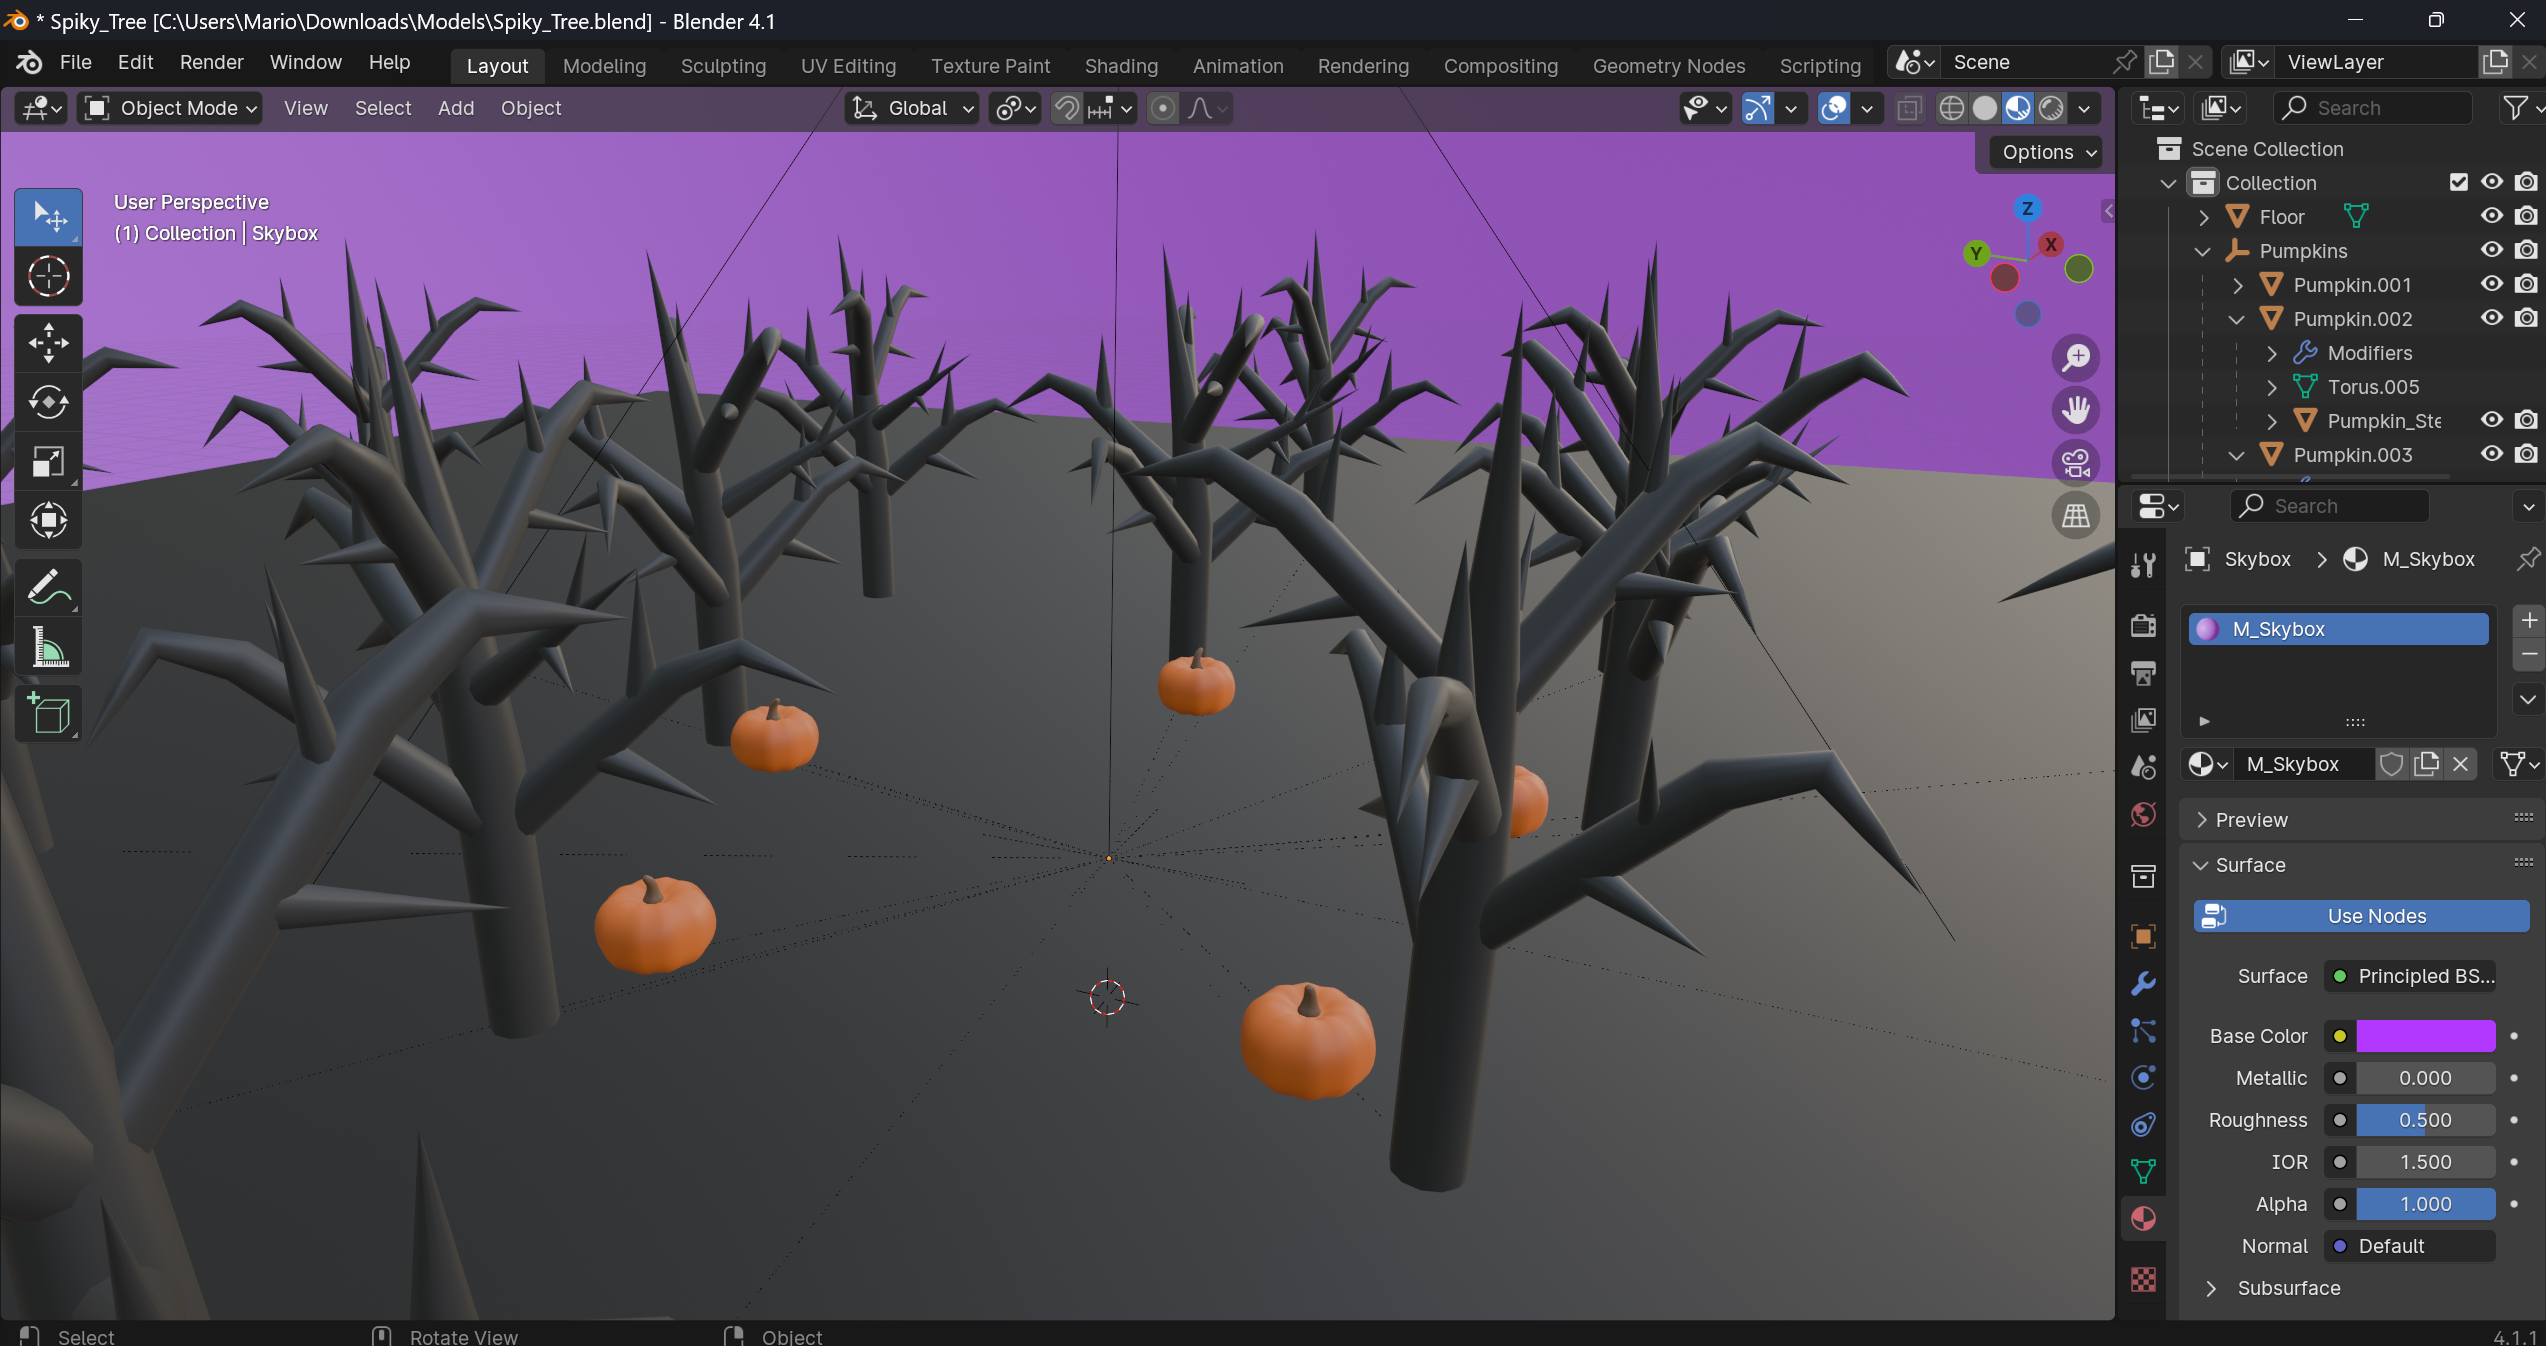This screenshot has width=2546, height=1346.
Task: Open the Tool properties tab
Action: (2143, 565)
